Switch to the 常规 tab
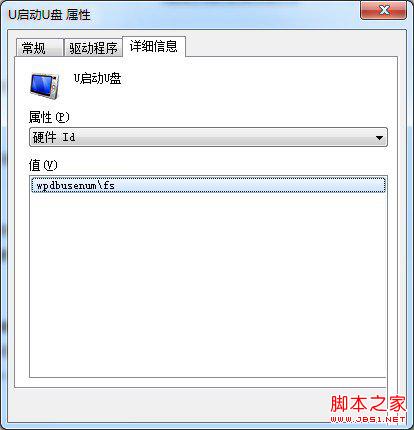This screenshot has width=414, height=430. click(39, 48)
